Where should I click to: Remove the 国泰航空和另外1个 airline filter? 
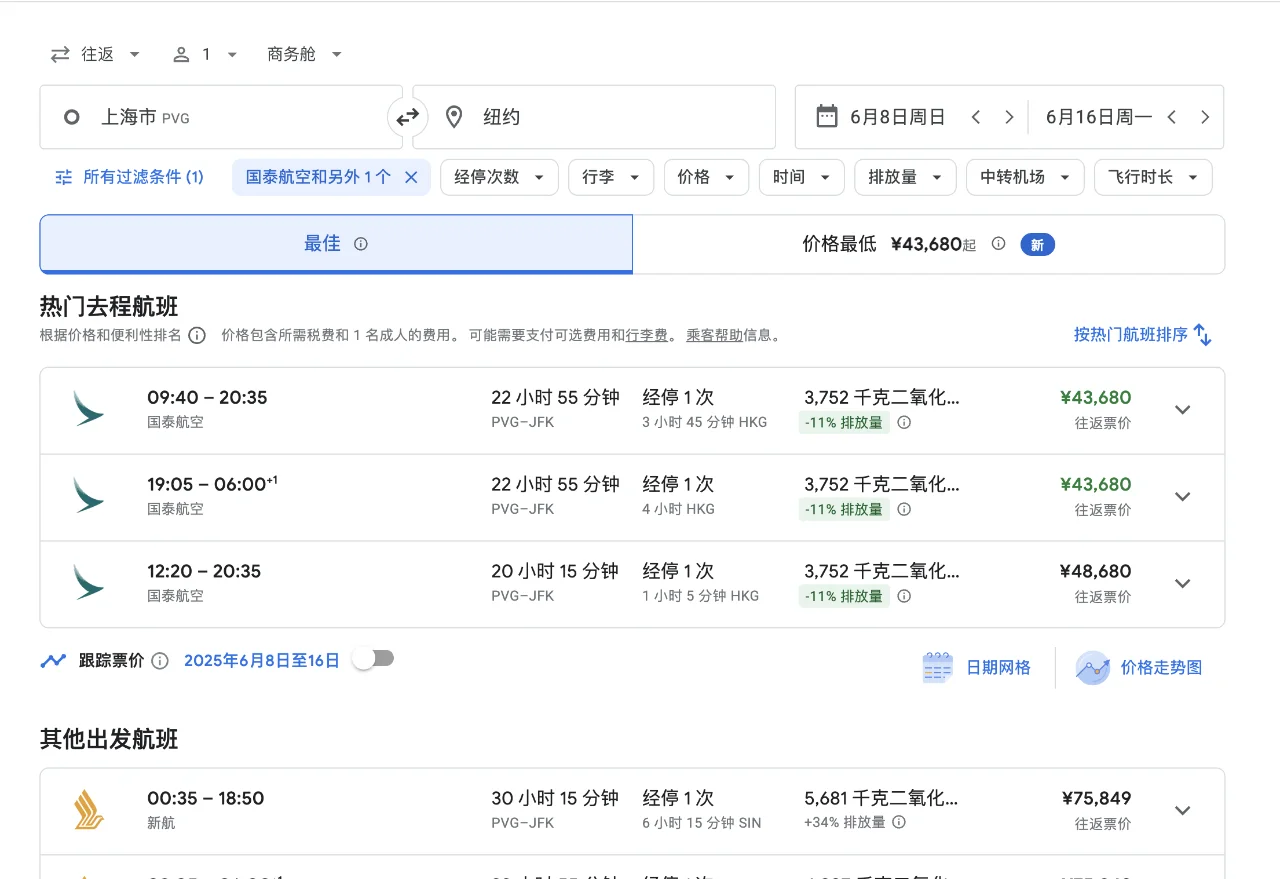click(x=410, y=176)
